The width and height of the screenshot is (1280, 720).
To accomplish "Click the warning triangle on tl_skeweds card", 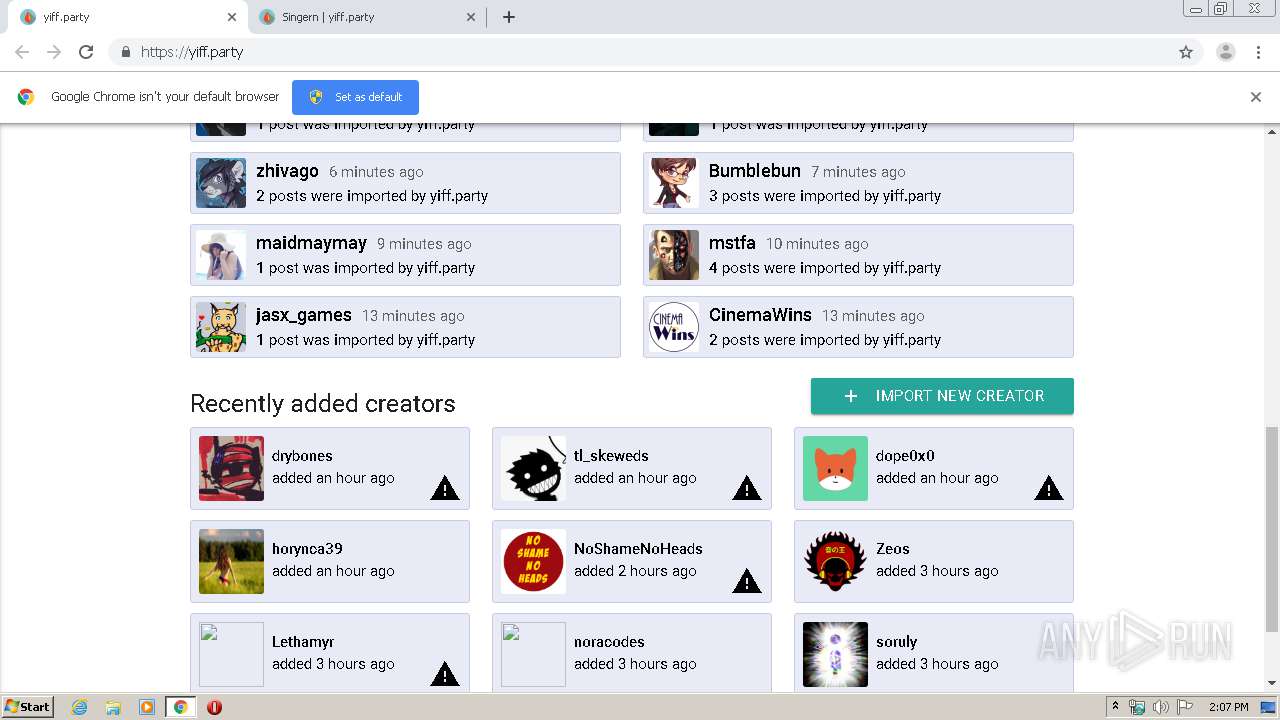I will pyautogui.click(x=747, y=488).
